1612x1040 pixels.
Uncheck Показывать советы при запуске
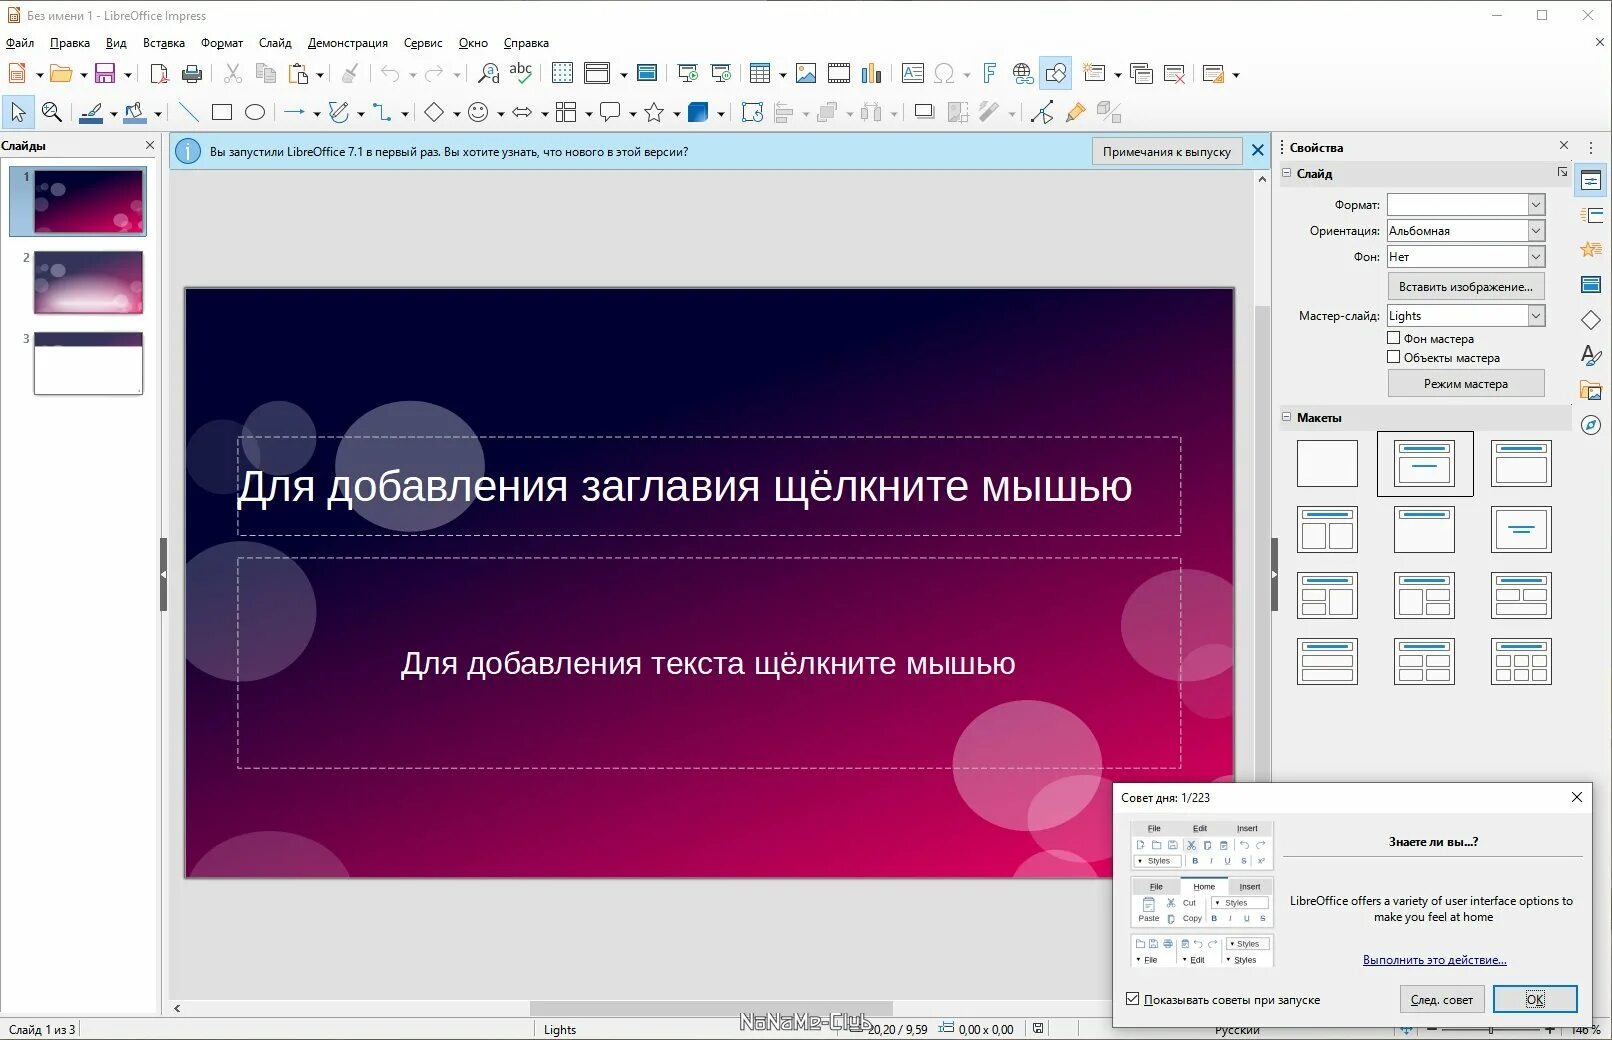(x=1132, y=999)
